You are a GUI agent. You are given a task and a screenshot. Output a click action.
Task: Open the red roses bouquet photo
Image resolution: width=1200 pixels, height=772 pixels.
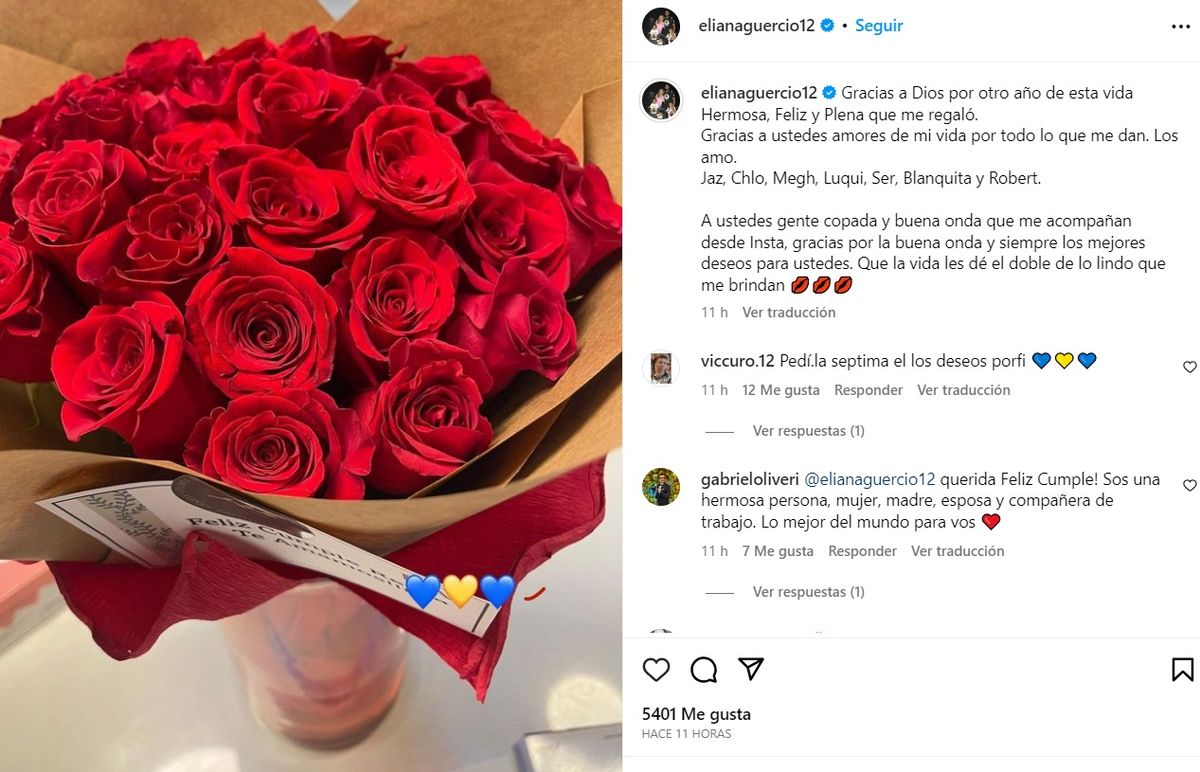[x=311, y=386]
